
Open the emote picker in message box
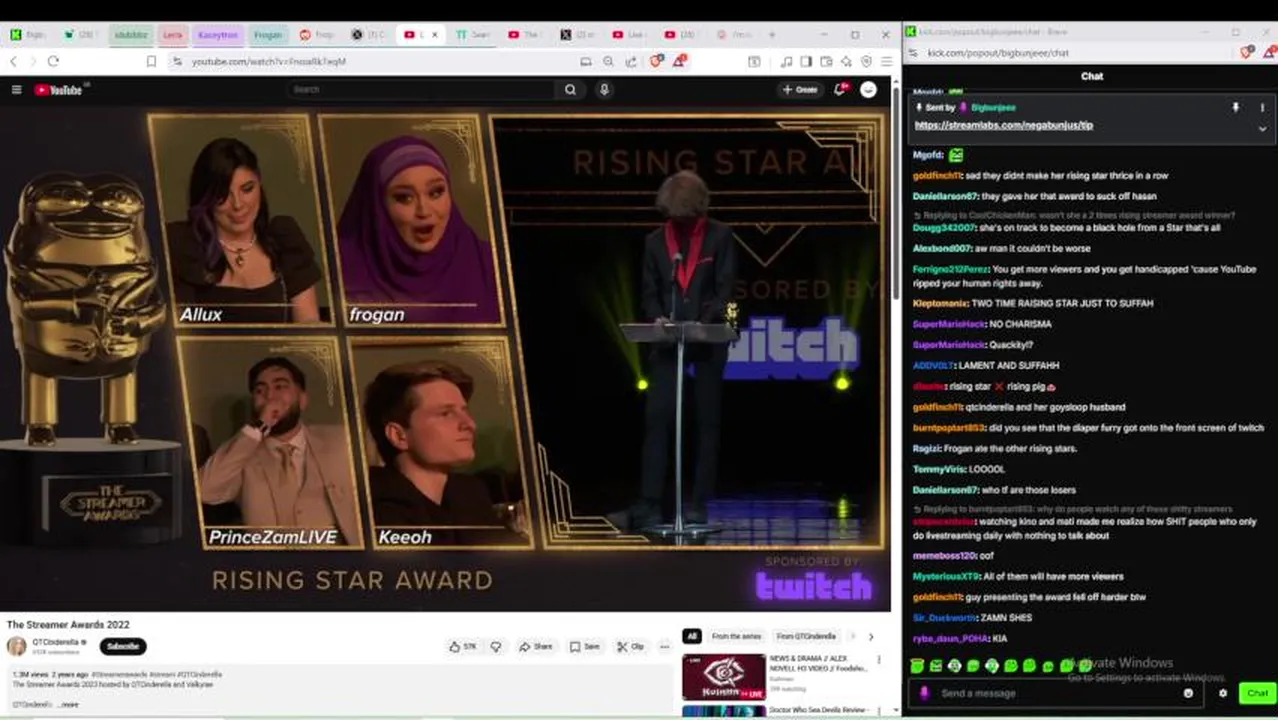(x=1188, y=693)
